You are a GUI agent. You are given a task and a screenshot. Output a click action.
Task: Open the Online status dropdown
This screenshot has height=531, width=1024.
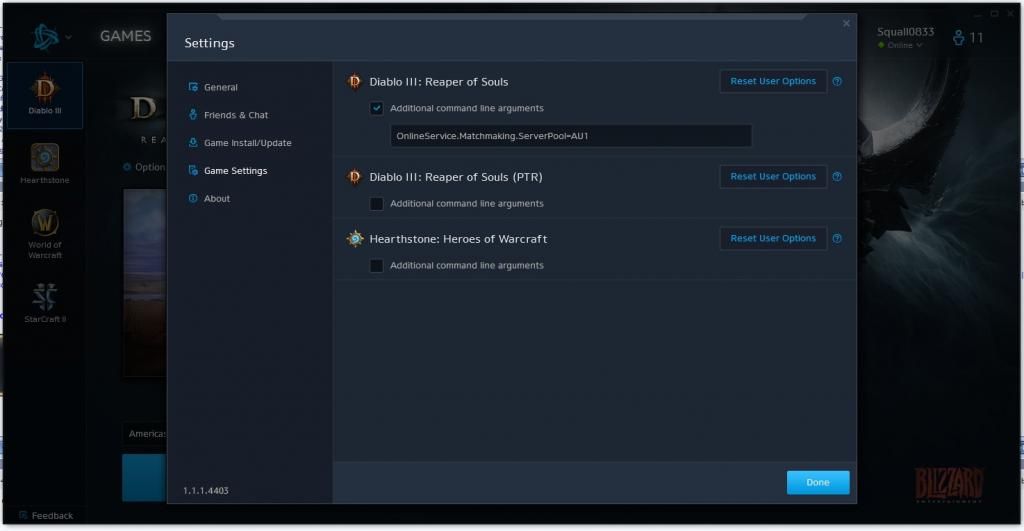pos(901,45)
